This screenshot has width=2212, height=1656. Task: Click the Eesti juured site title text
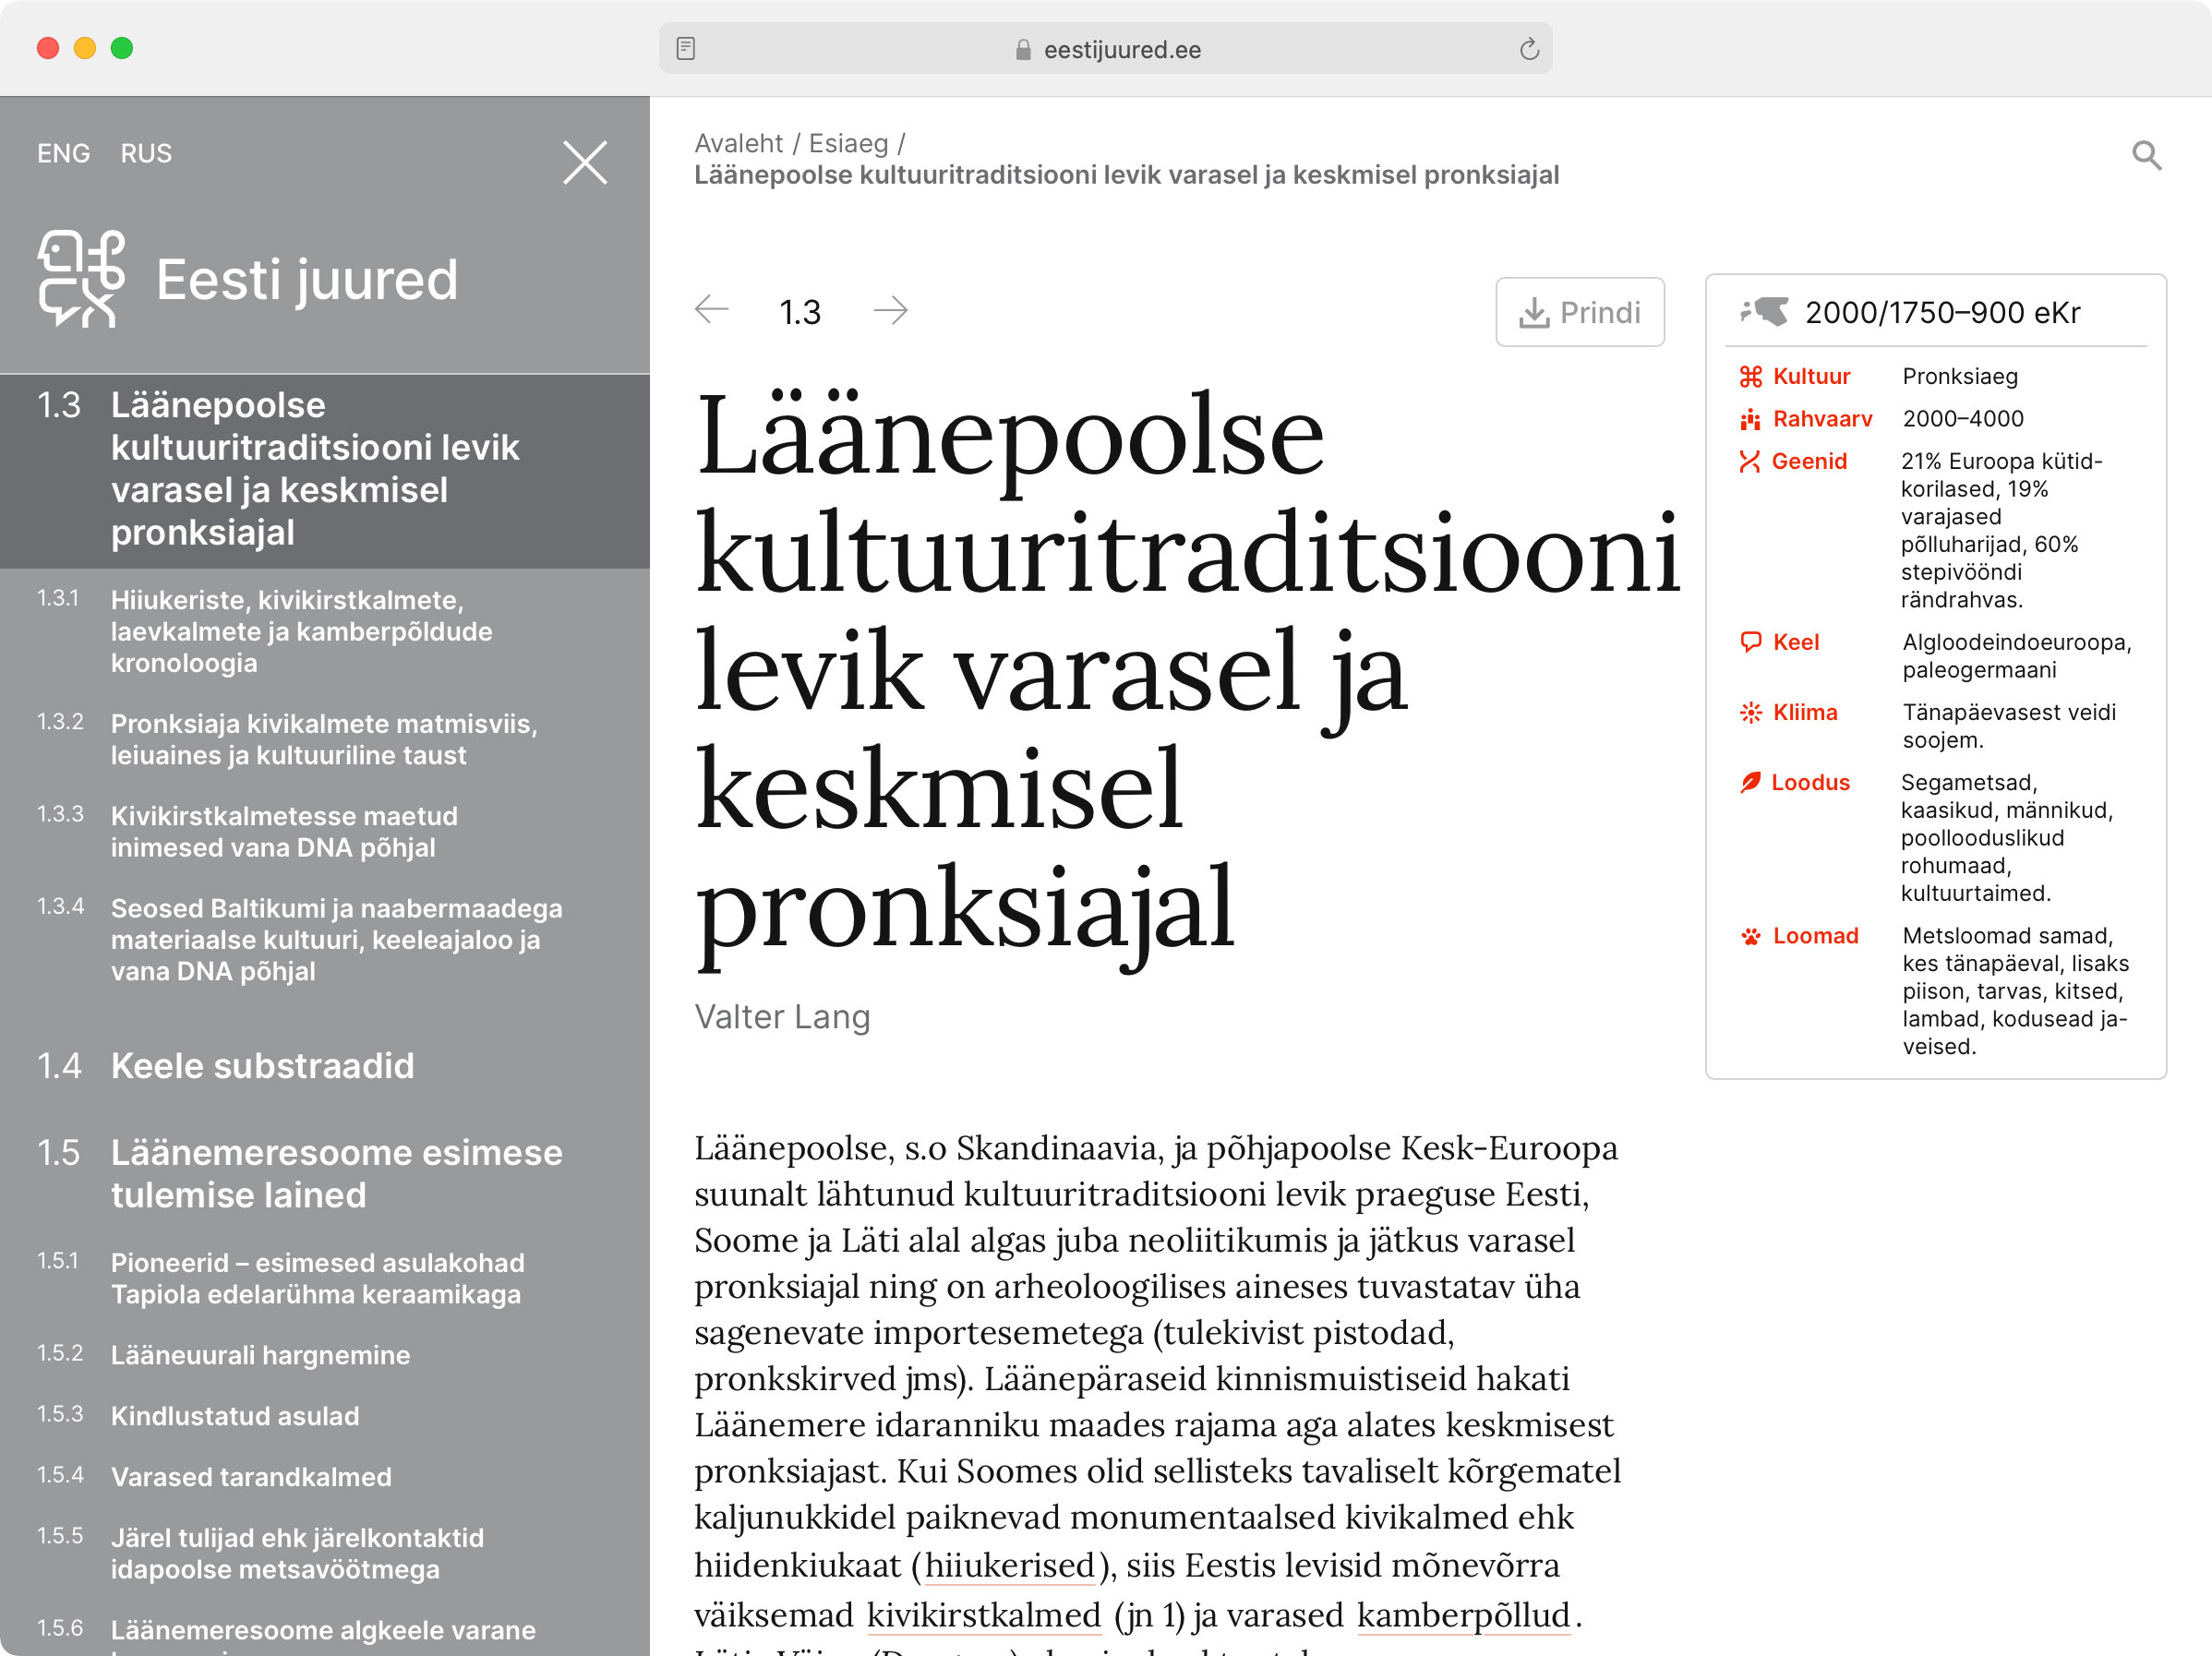(x=307, y=279)
